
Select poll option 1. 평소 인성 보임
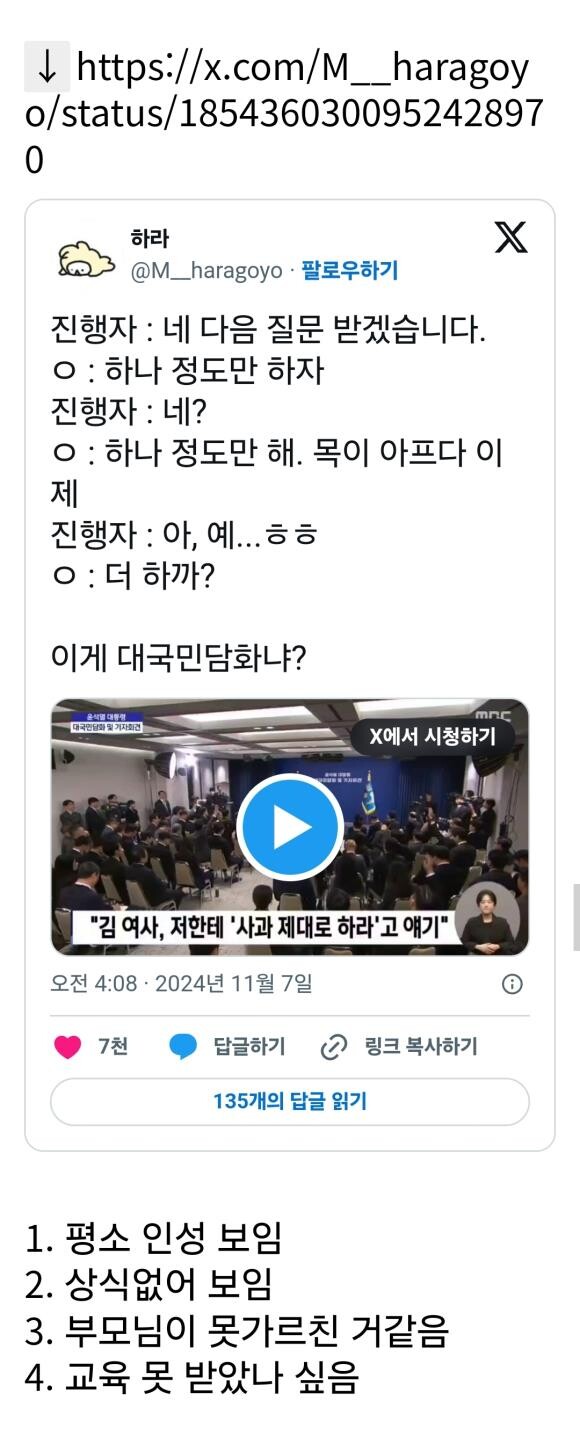[153, 1238]
